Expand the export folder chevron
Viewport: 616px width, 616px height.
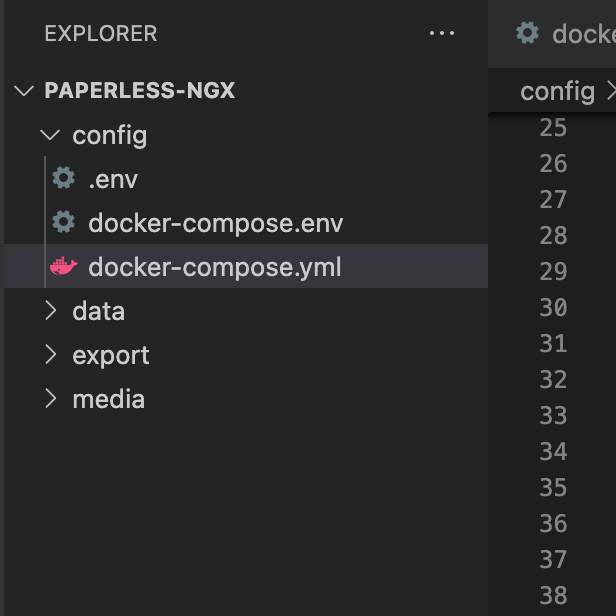pyautogui.click(x=51, y=355)
